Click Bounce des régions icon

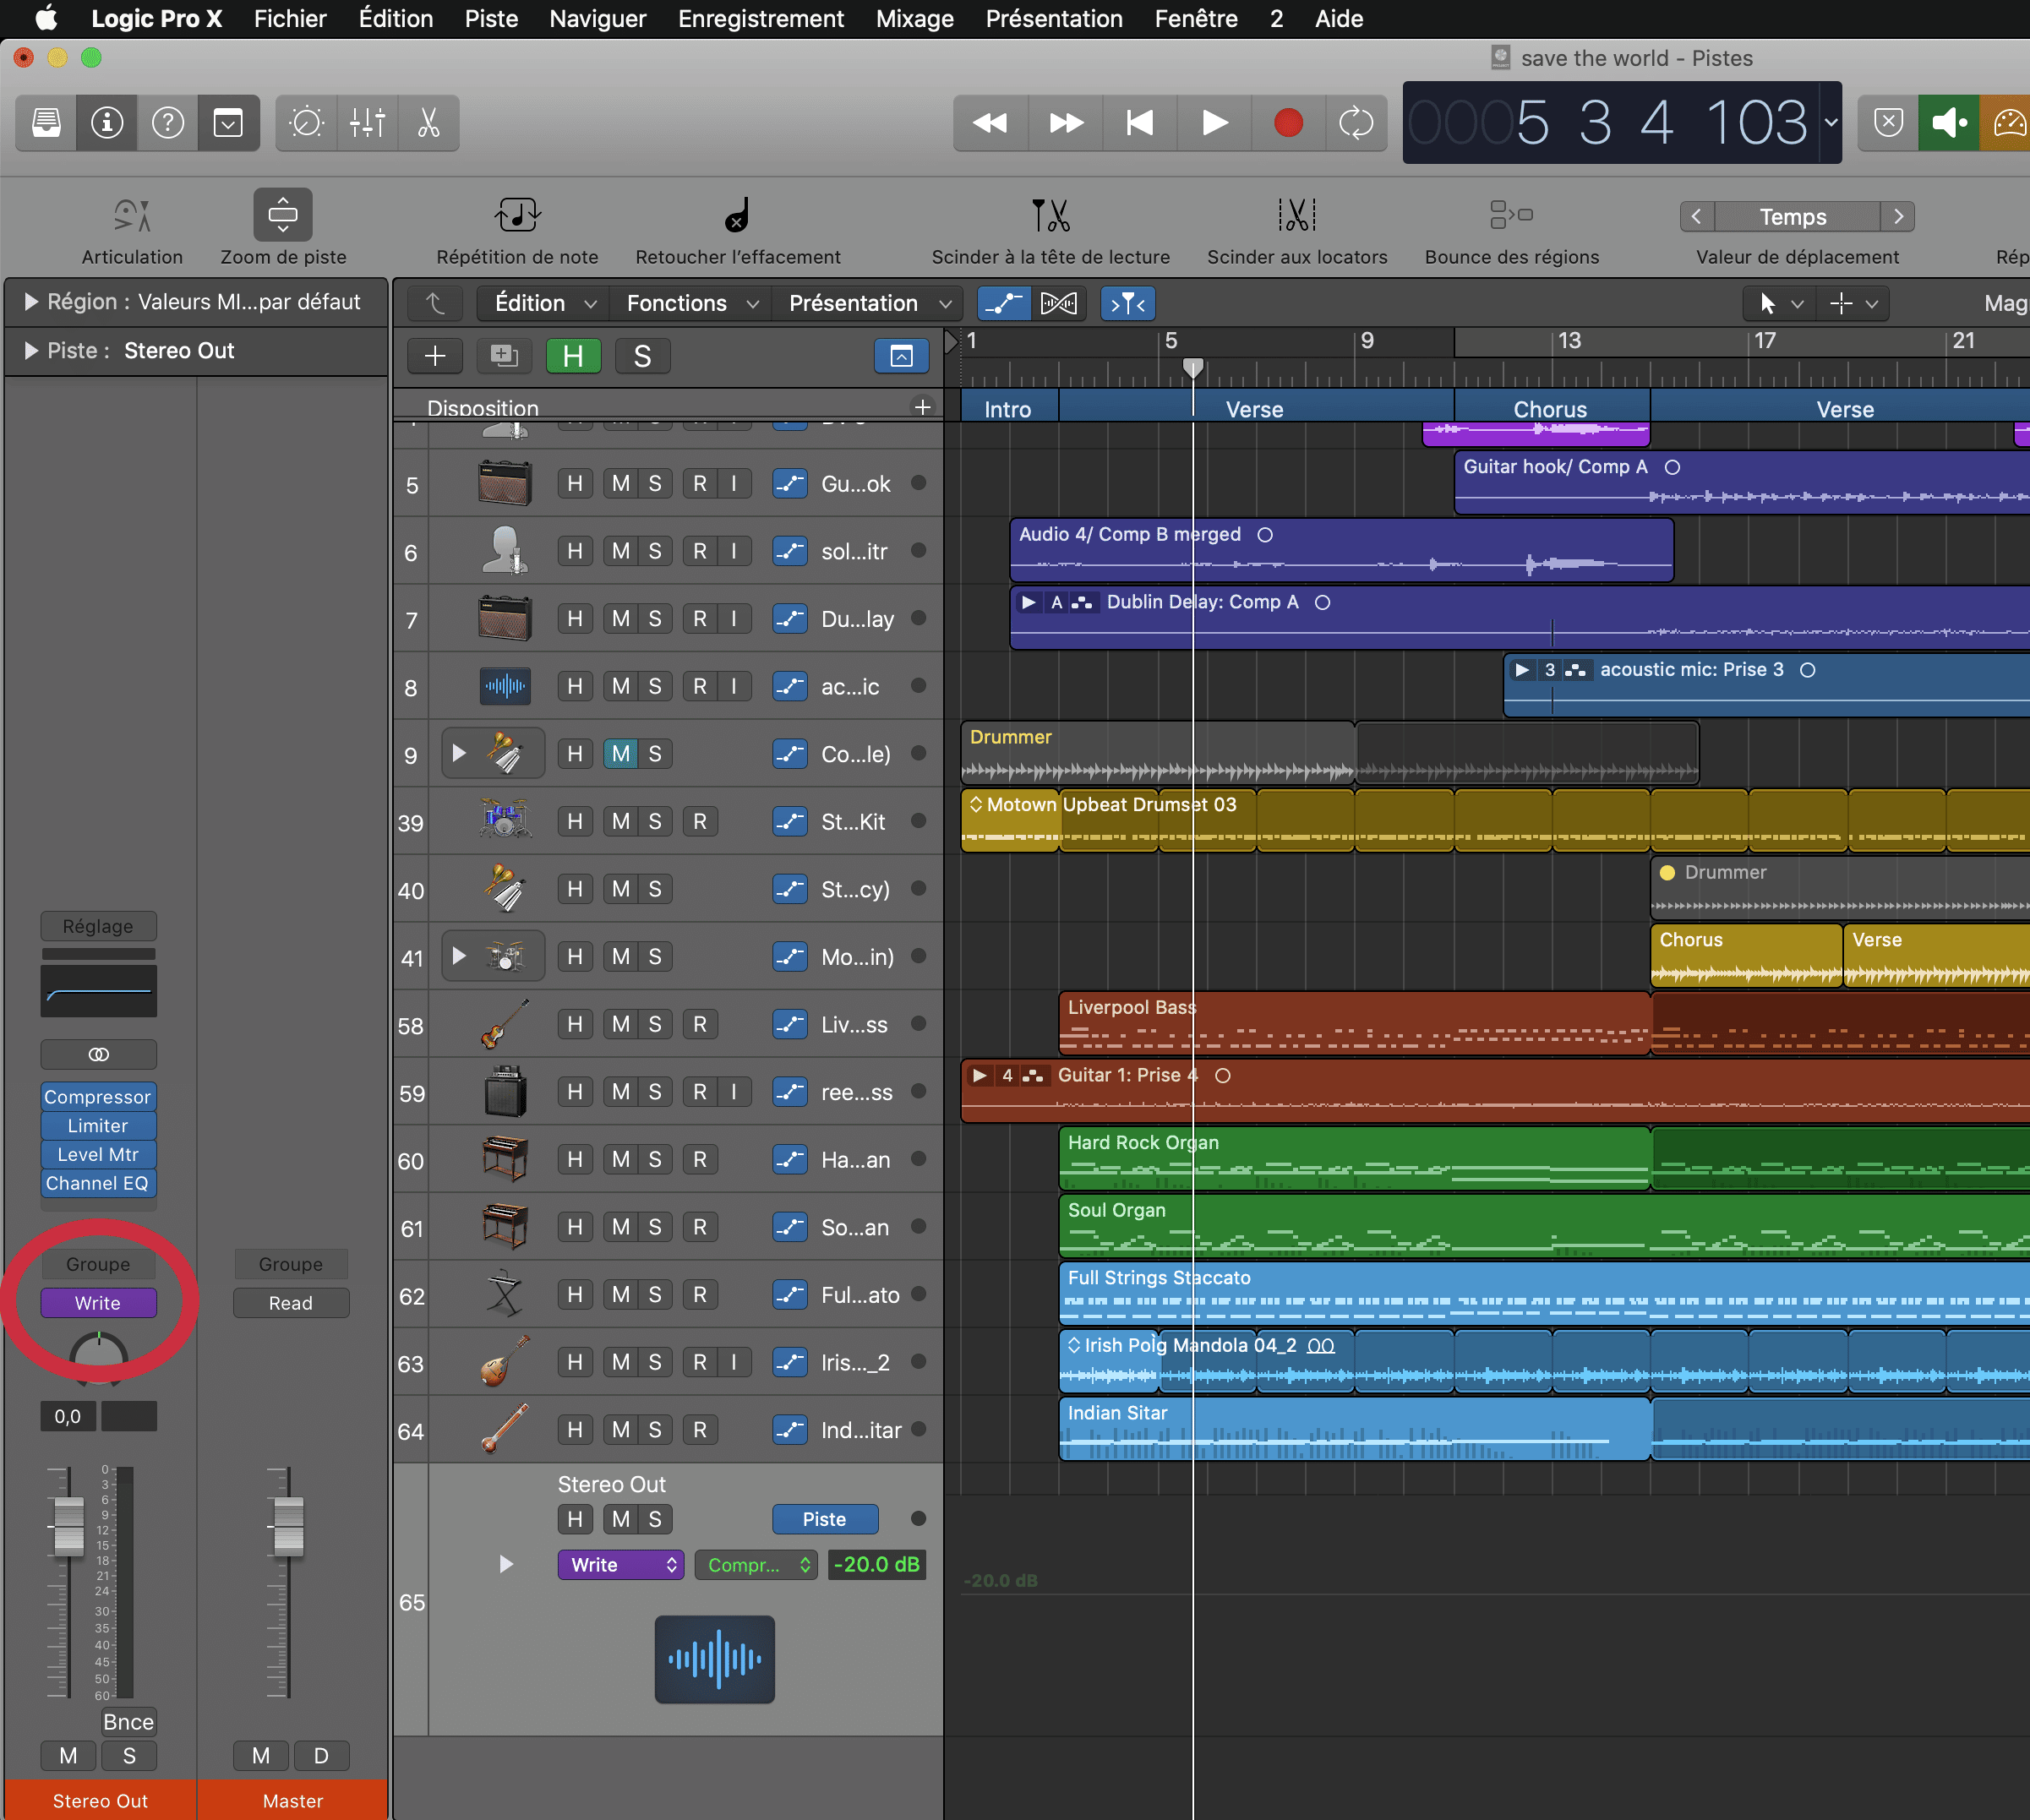tap(1511, 215)
